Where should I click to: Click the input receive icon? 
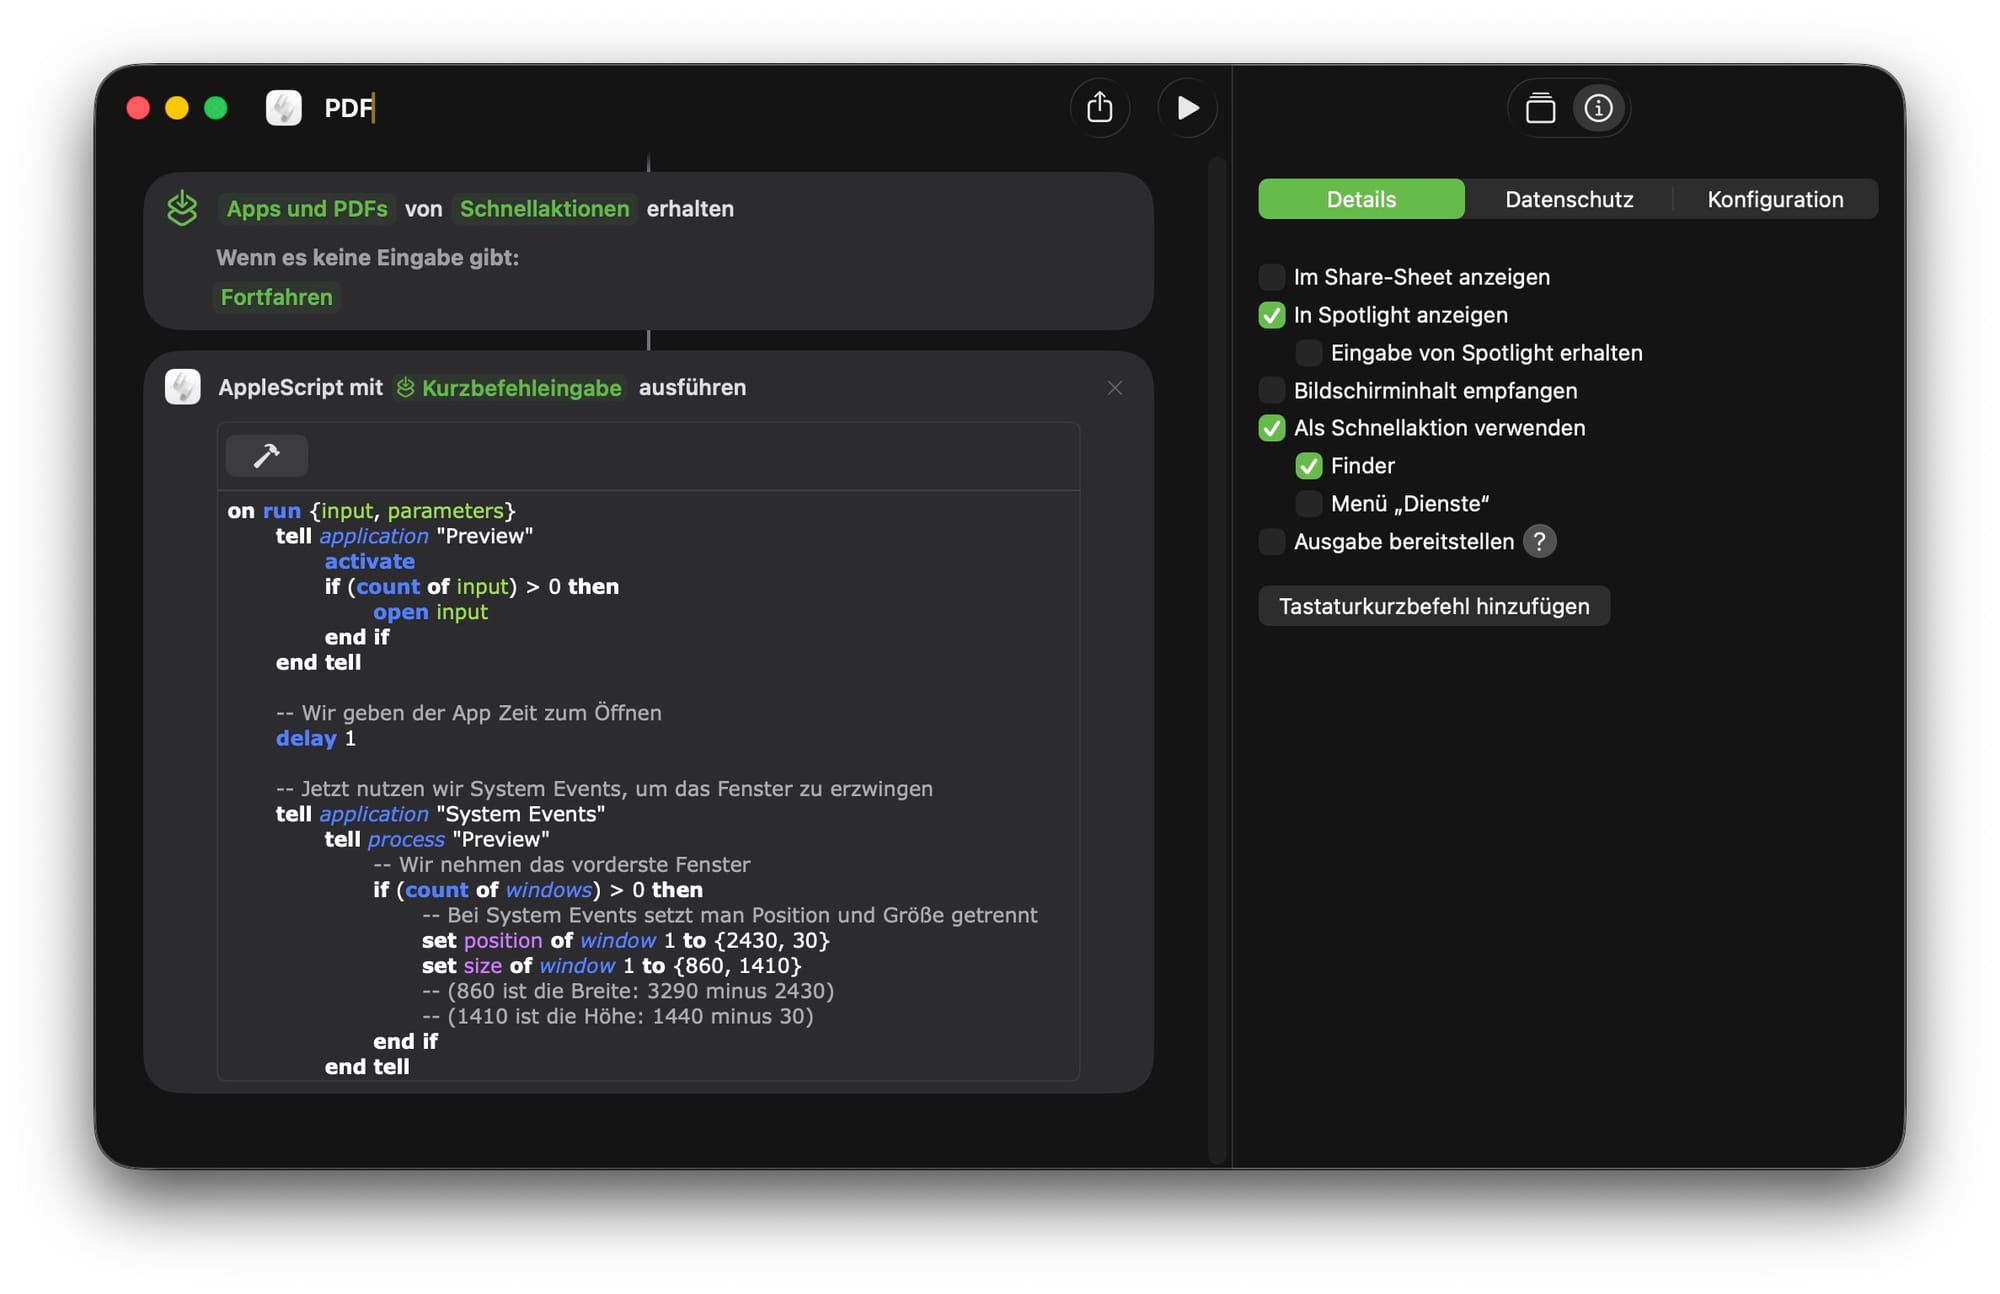pos(182,208)
